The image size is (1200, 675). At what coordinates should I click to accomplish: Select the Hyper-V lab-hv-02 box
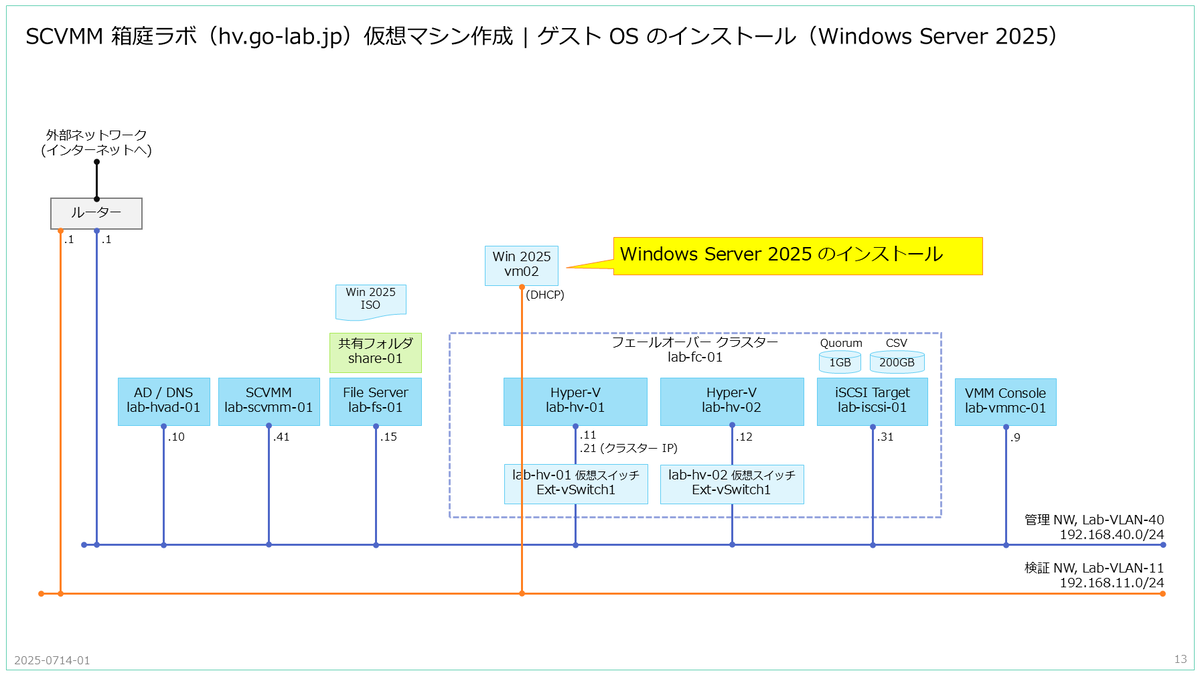(732, 401)
